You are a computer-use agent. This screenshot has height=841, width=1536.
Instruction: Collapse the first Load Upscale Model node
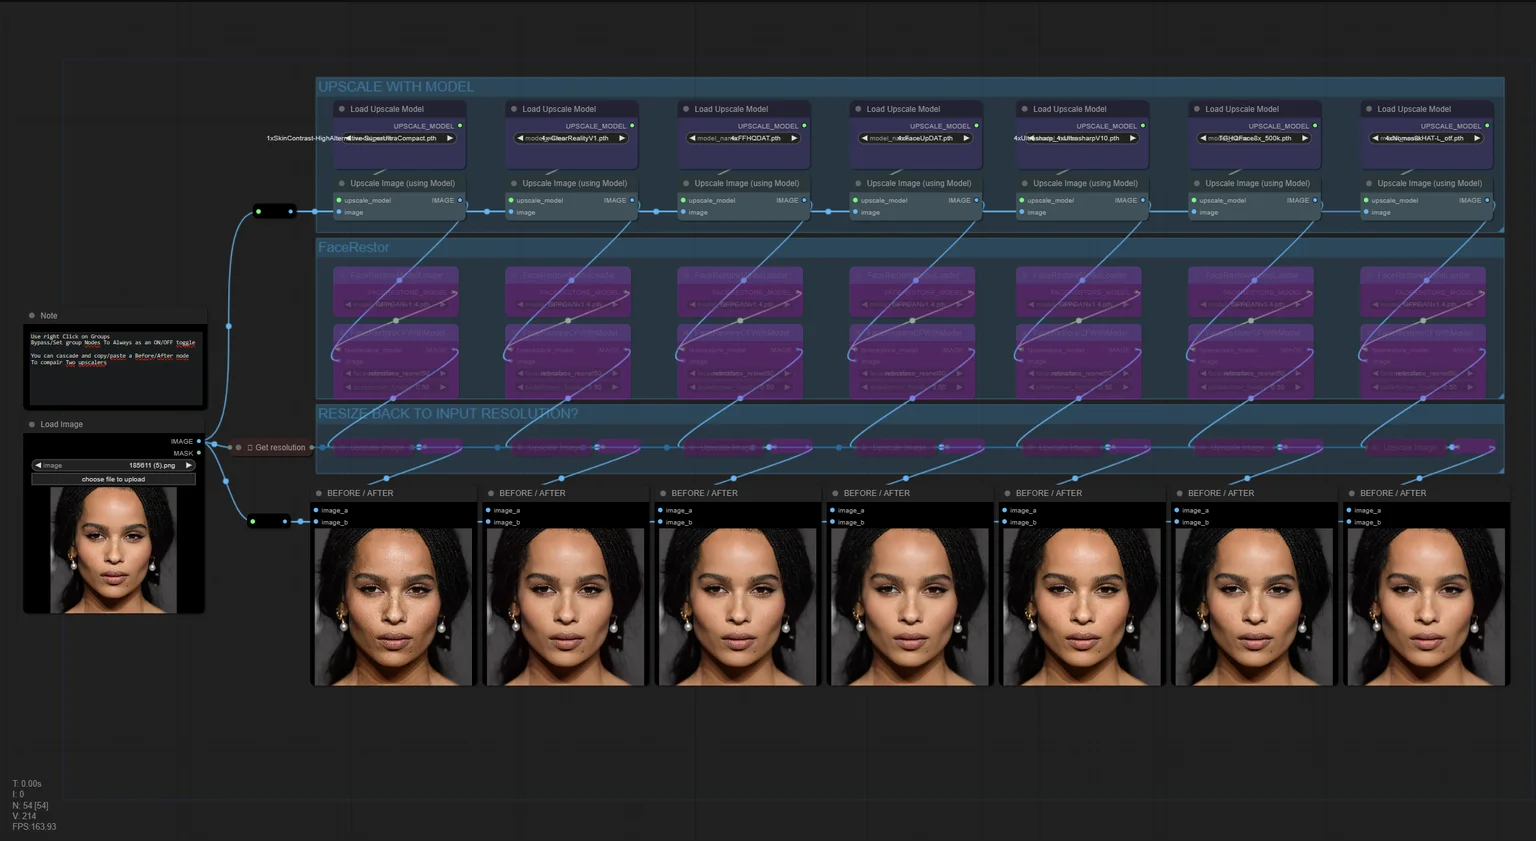[x=342, y=109]
